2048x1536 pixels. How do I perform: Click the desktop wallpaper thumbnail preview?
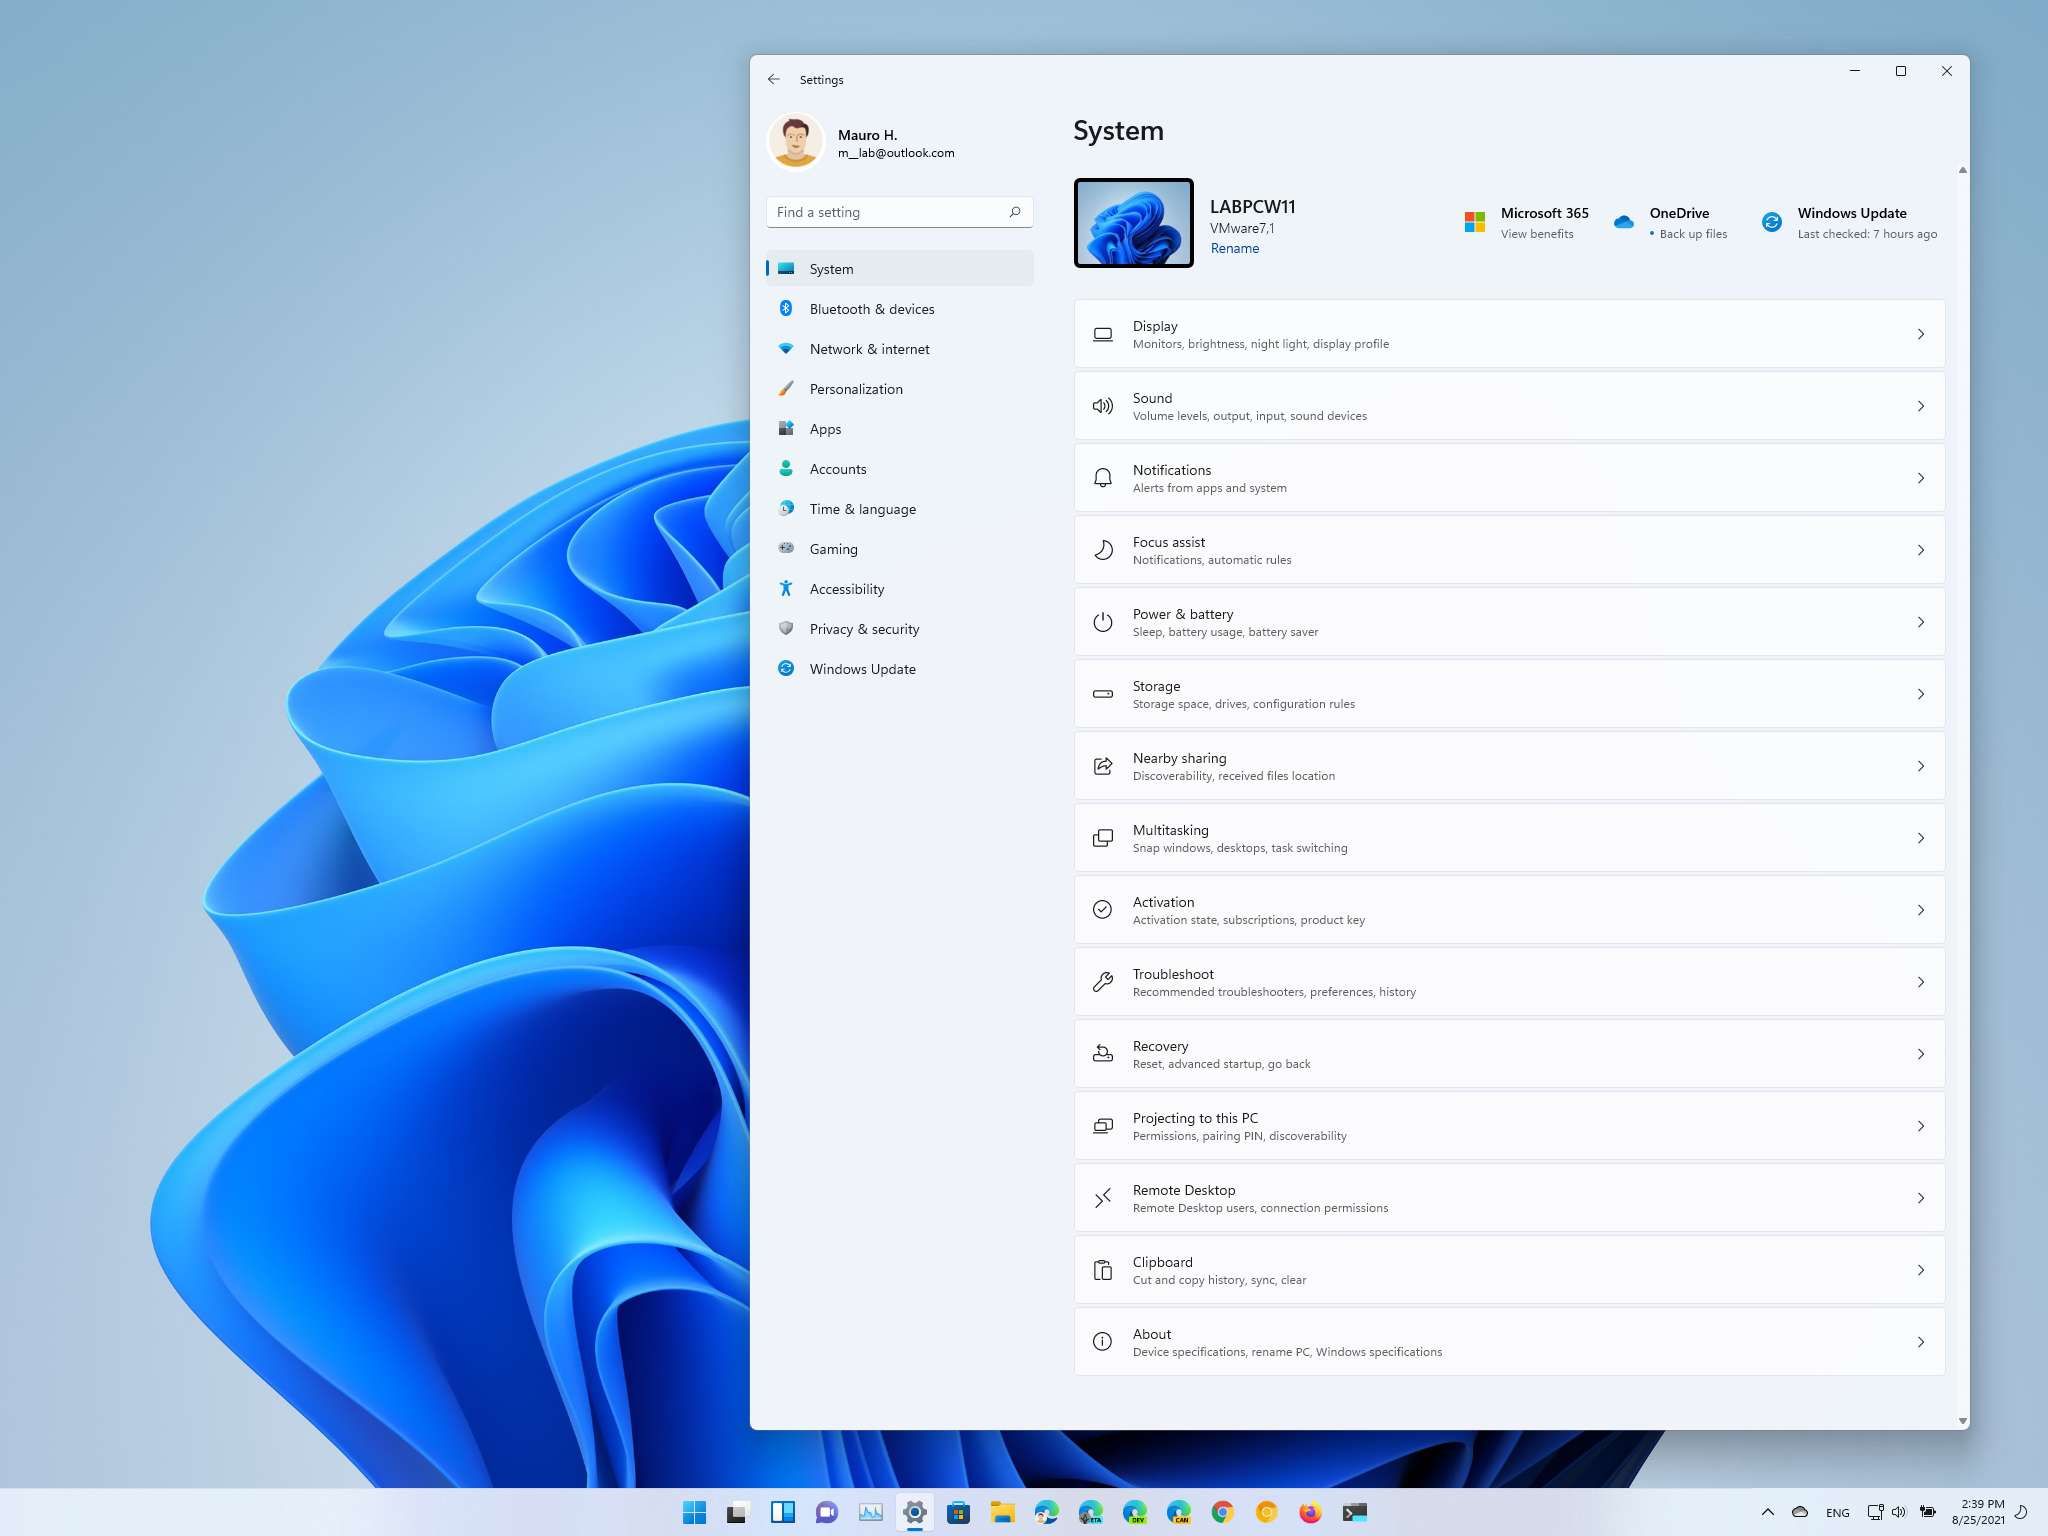1133,223
